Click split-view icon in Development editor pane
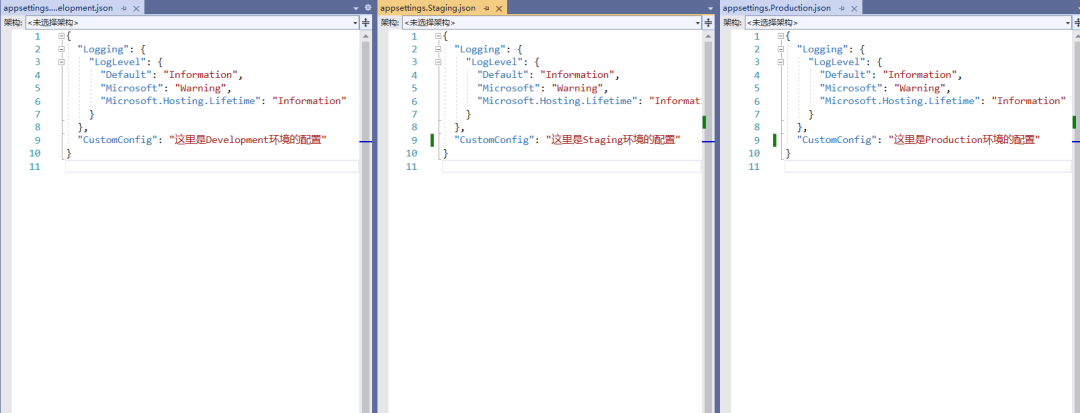This screenshot has height=413, width=1080. pyautogui.click(x=366, y=22)
